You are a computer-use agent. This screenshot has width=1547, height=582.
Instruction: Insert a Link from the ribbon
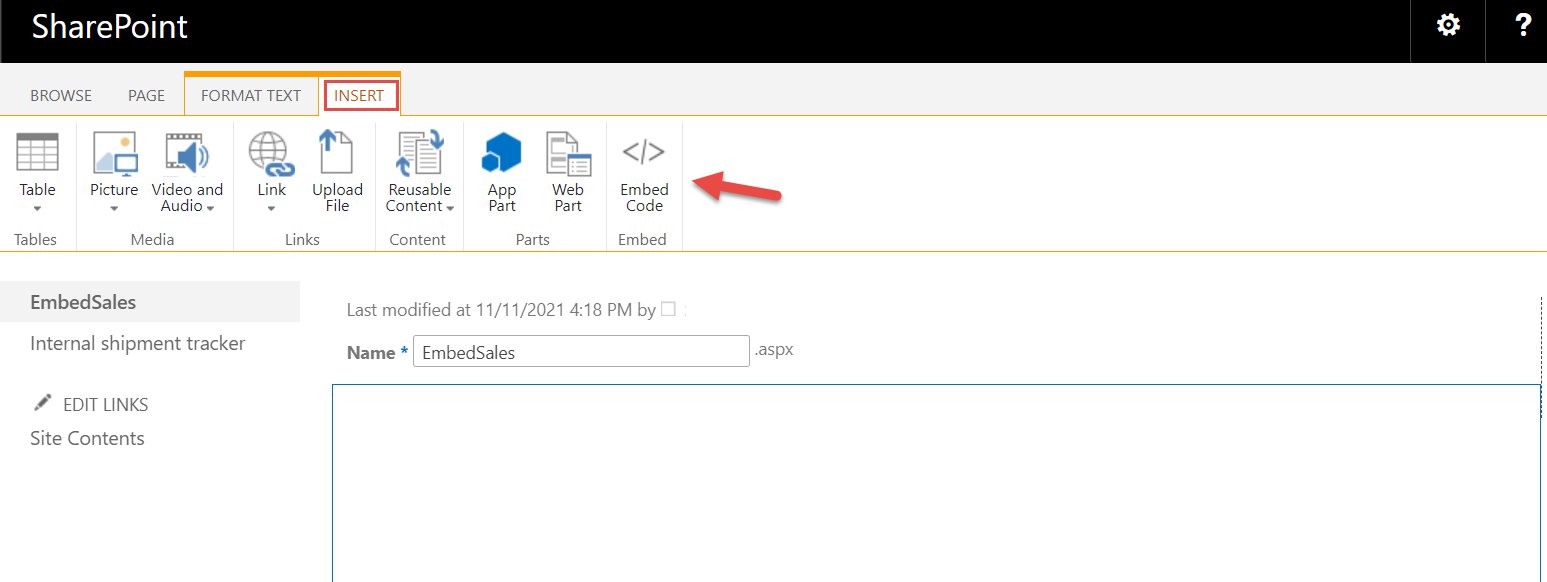[271, 172]
